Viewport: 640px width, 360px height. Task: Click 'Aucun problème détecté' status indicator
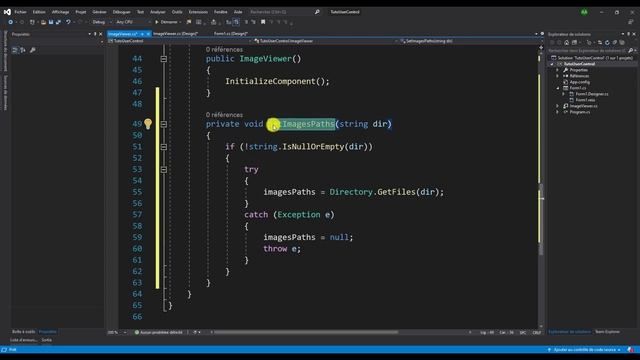[x=159, y=332]
